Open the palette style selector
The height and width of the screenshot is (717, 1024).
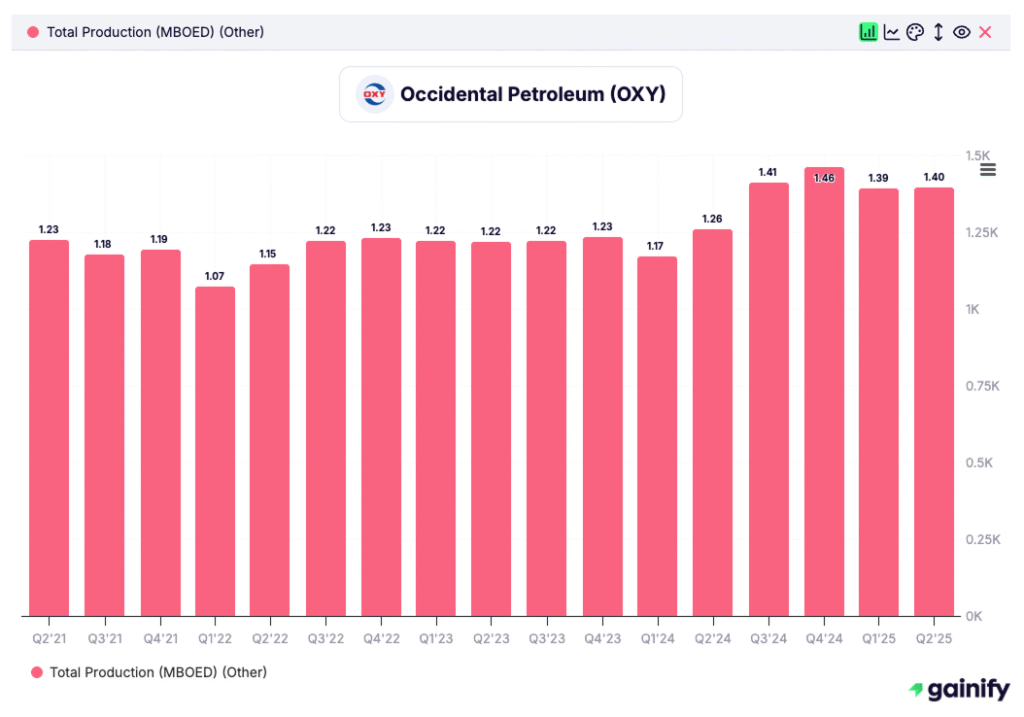[914, 31]
